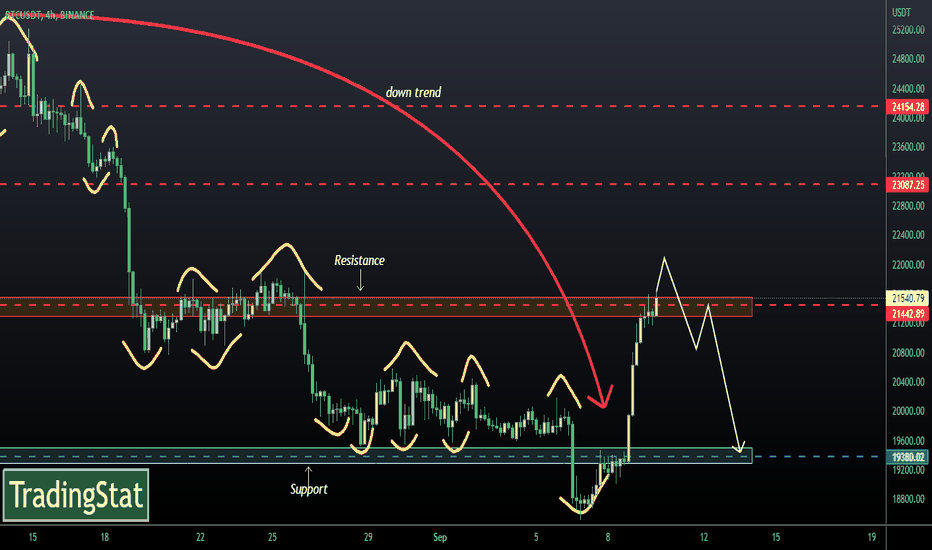Click the 8 date label on time axis
The image size is (932, 550).
(608, 537)
